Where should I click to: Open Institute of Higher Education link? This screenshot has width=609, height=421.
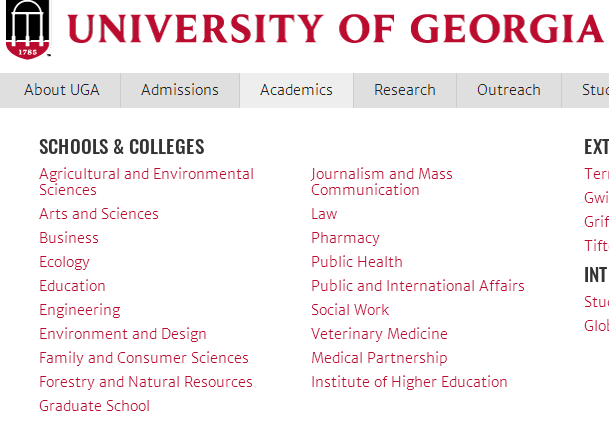tap(409, 382)
